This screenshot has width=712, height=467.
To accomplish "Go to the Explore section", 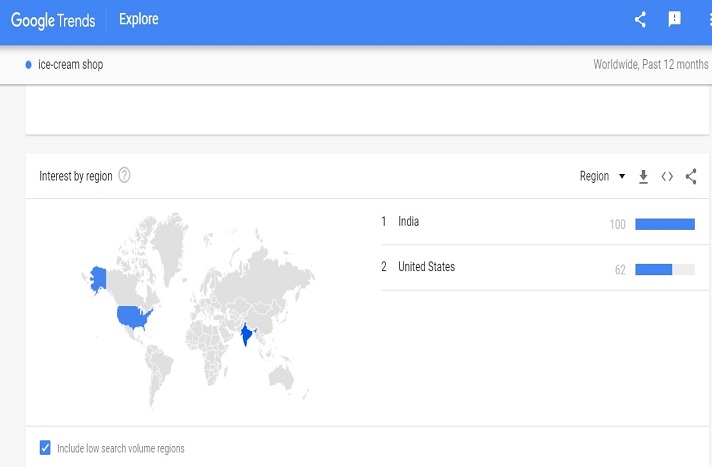I will pyautogui.click(x=138, y=19).
